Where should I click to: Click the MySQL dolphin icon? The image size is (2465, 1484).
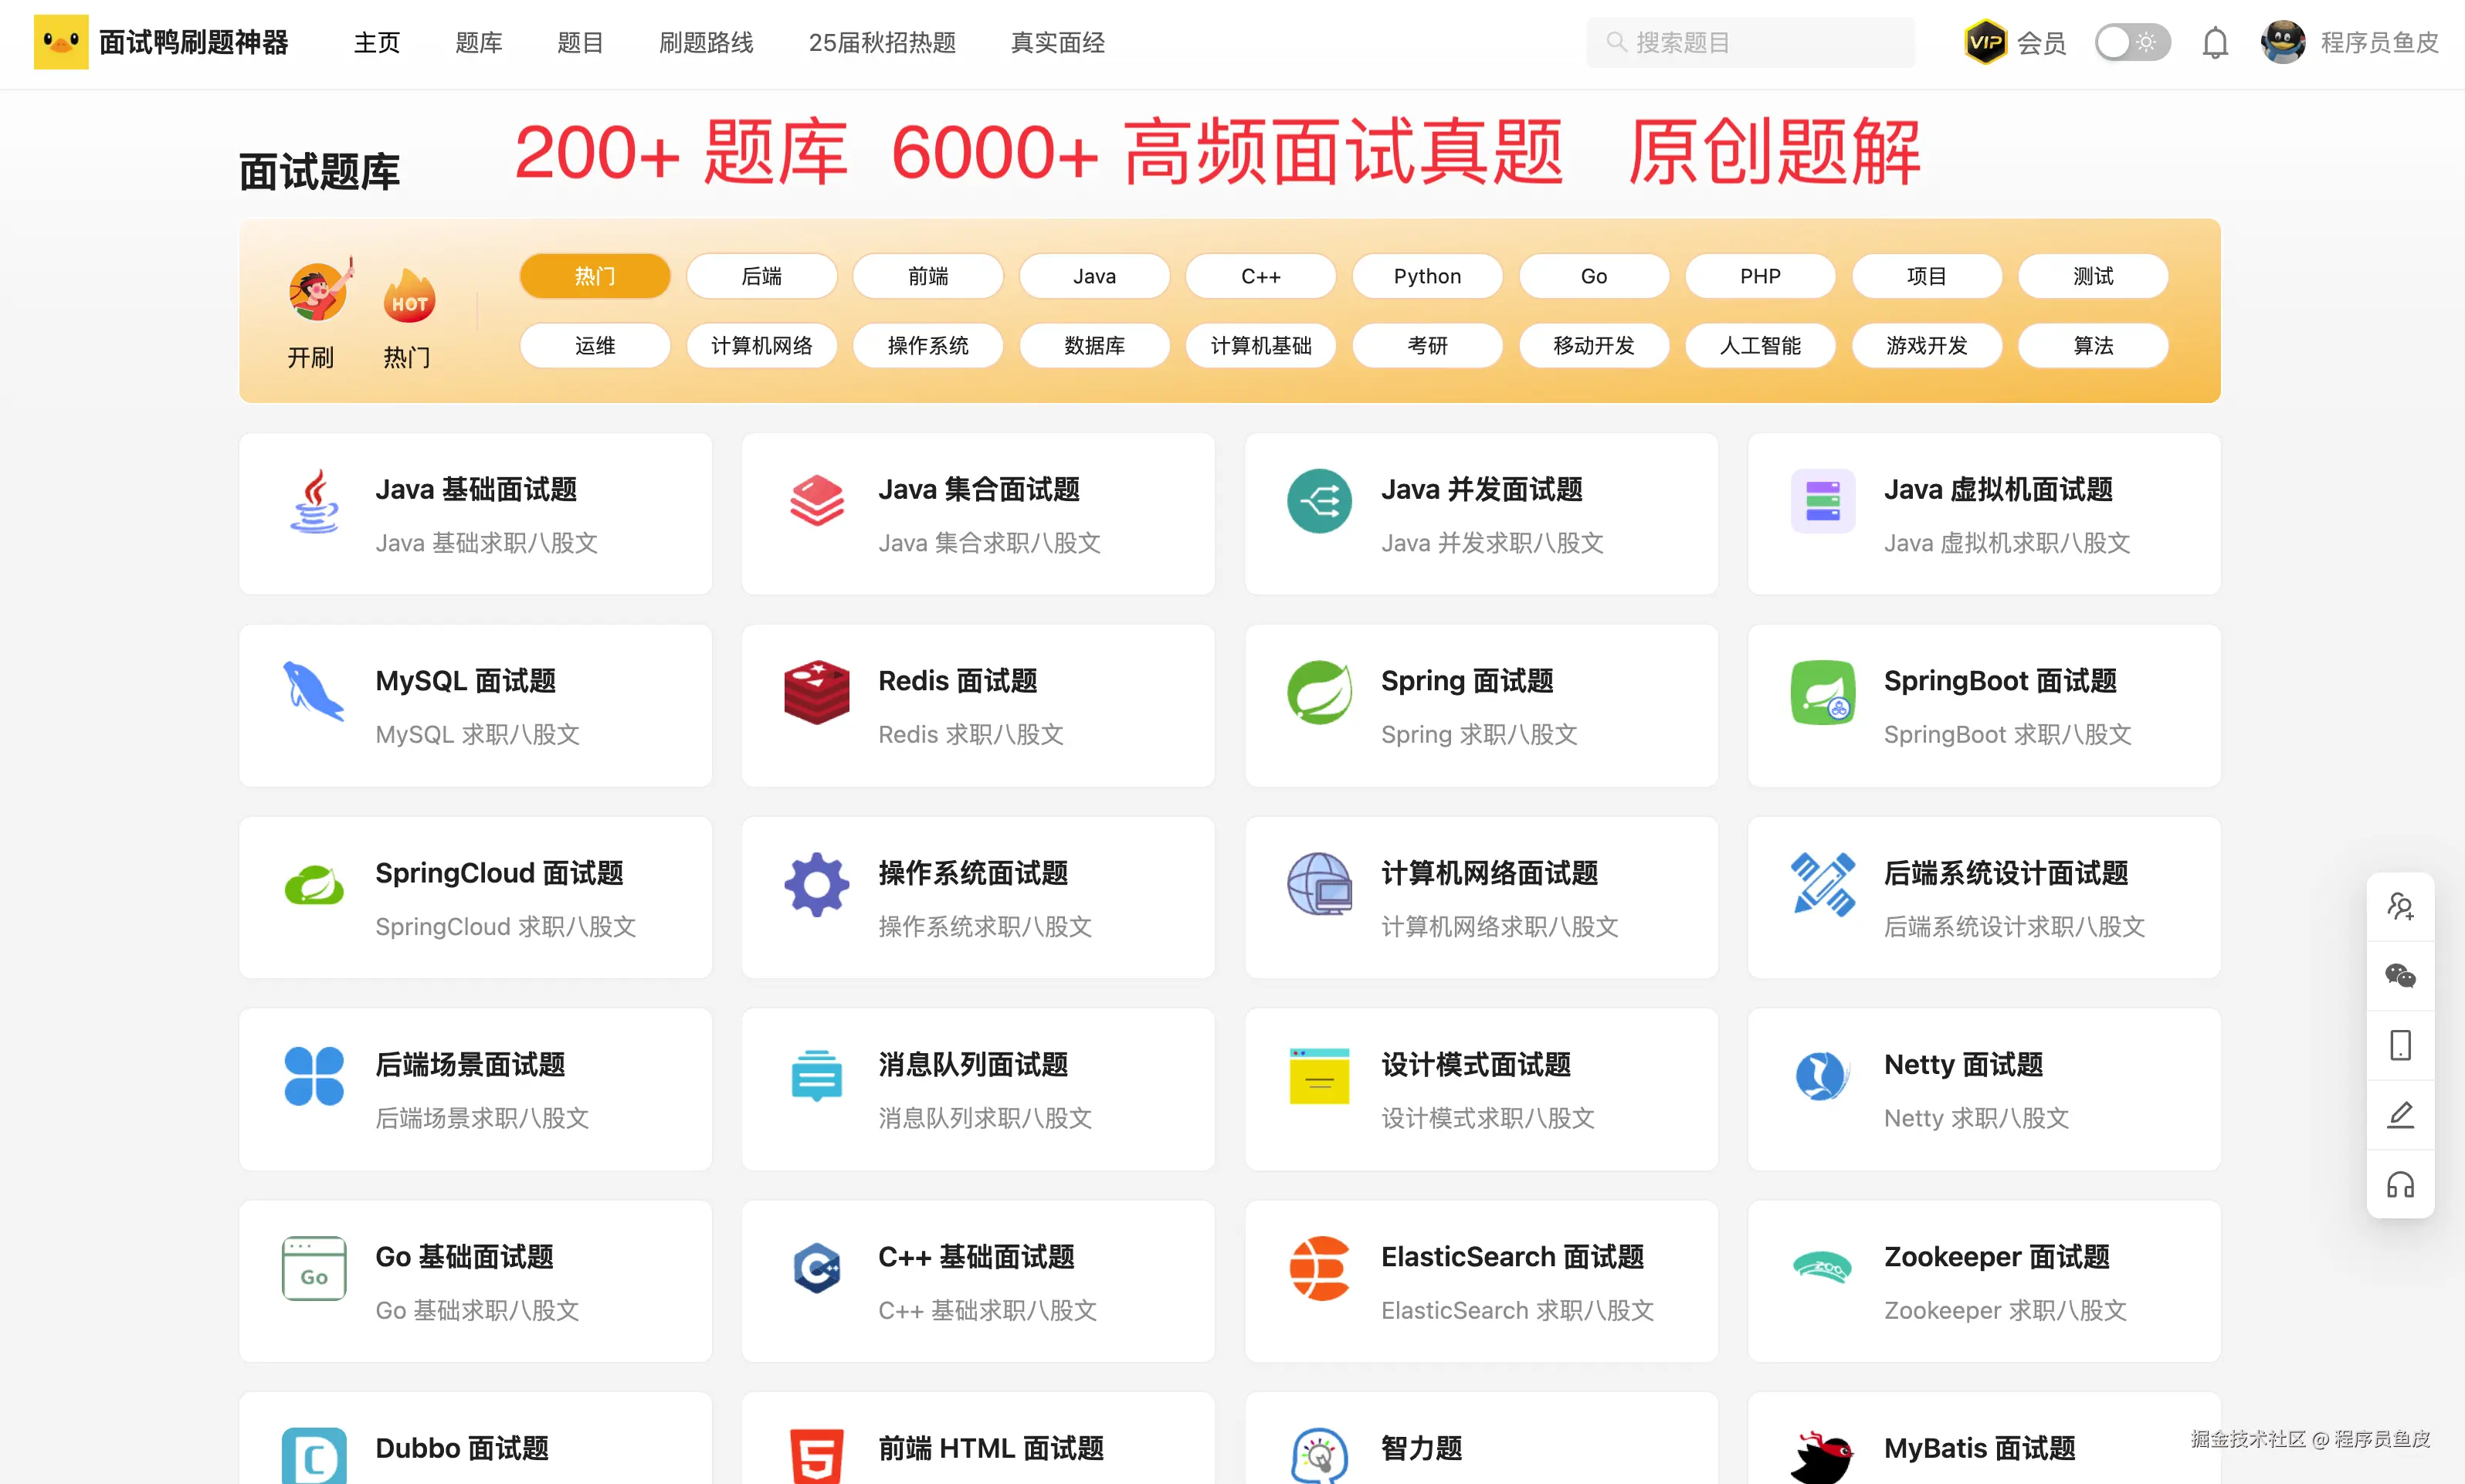tap(313, 692)
